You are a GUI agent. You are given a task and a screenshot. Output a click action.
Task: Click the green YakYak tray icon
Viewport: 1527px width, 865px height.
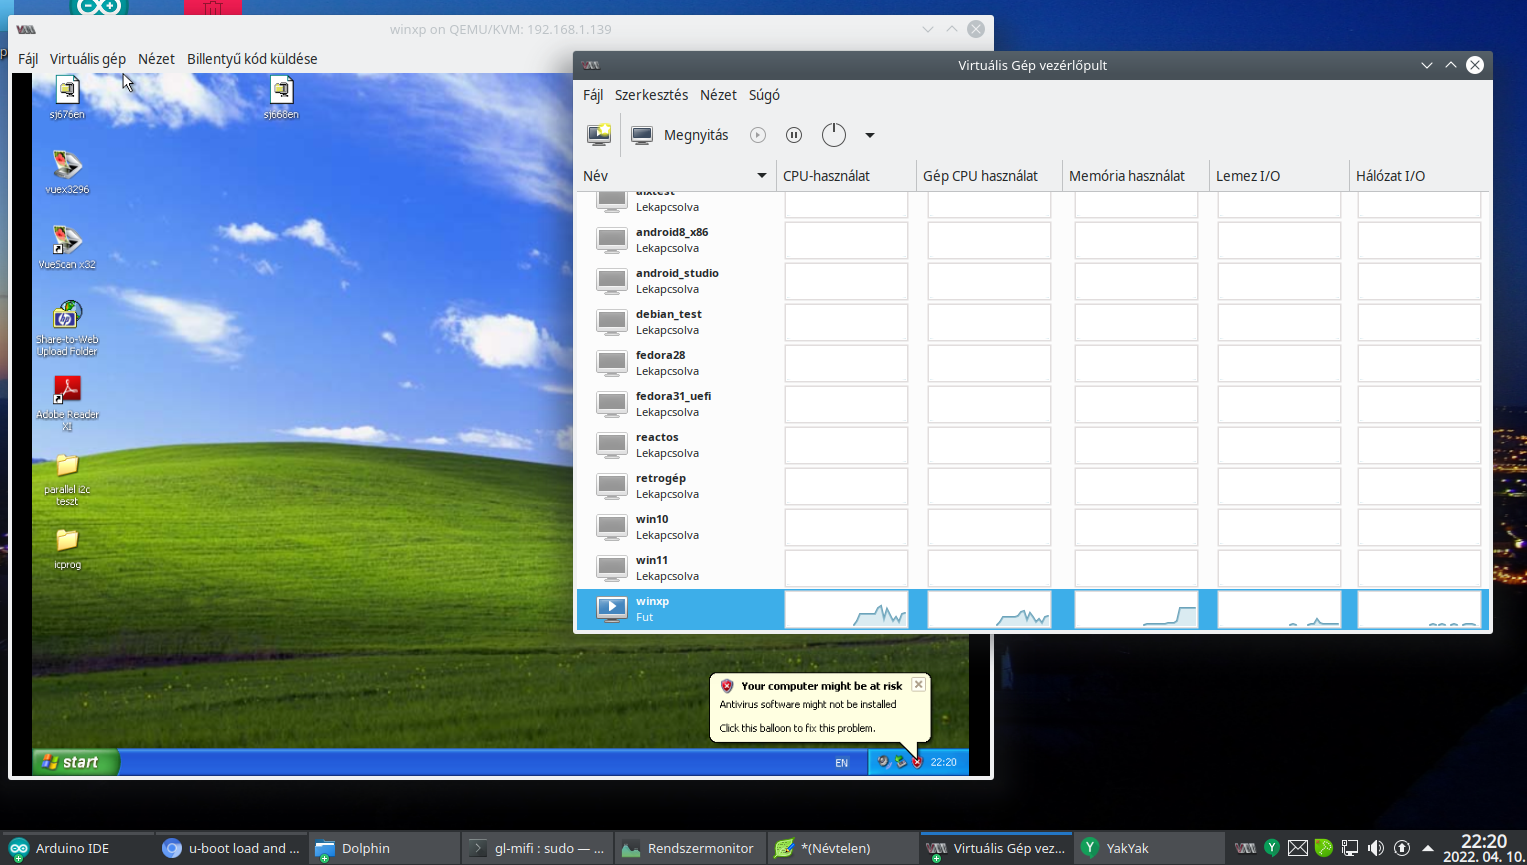1272,848
